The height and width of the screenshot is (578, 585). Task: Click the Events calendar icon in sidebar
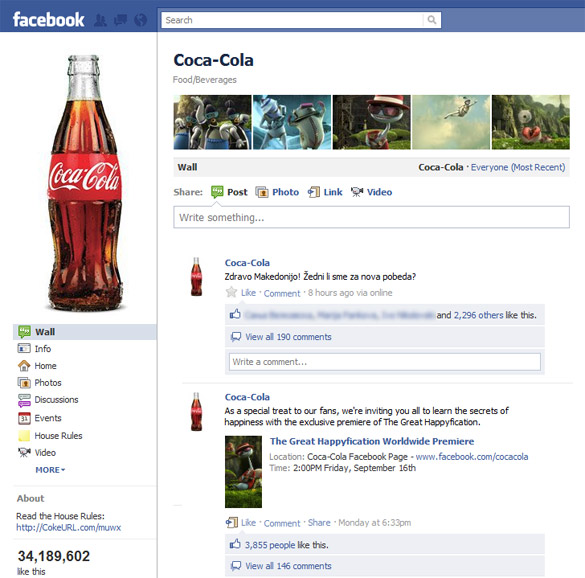[x=24, y=418]
